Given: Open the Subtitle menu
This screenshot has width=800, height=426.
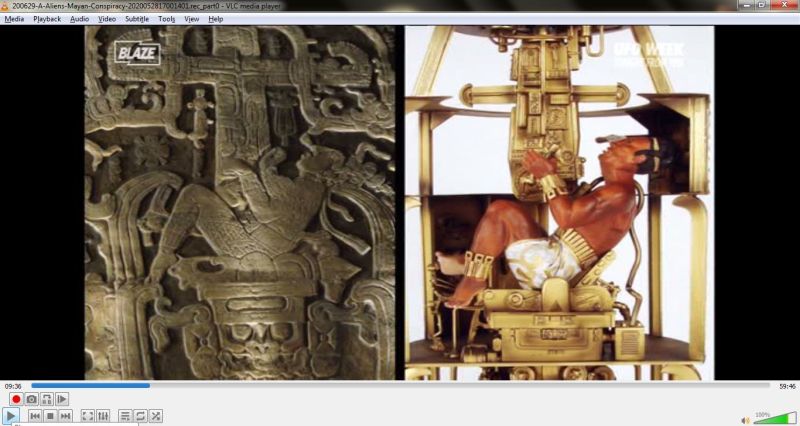Looking at the screenshot, I should pyautogui.click(x=137, y=19).
